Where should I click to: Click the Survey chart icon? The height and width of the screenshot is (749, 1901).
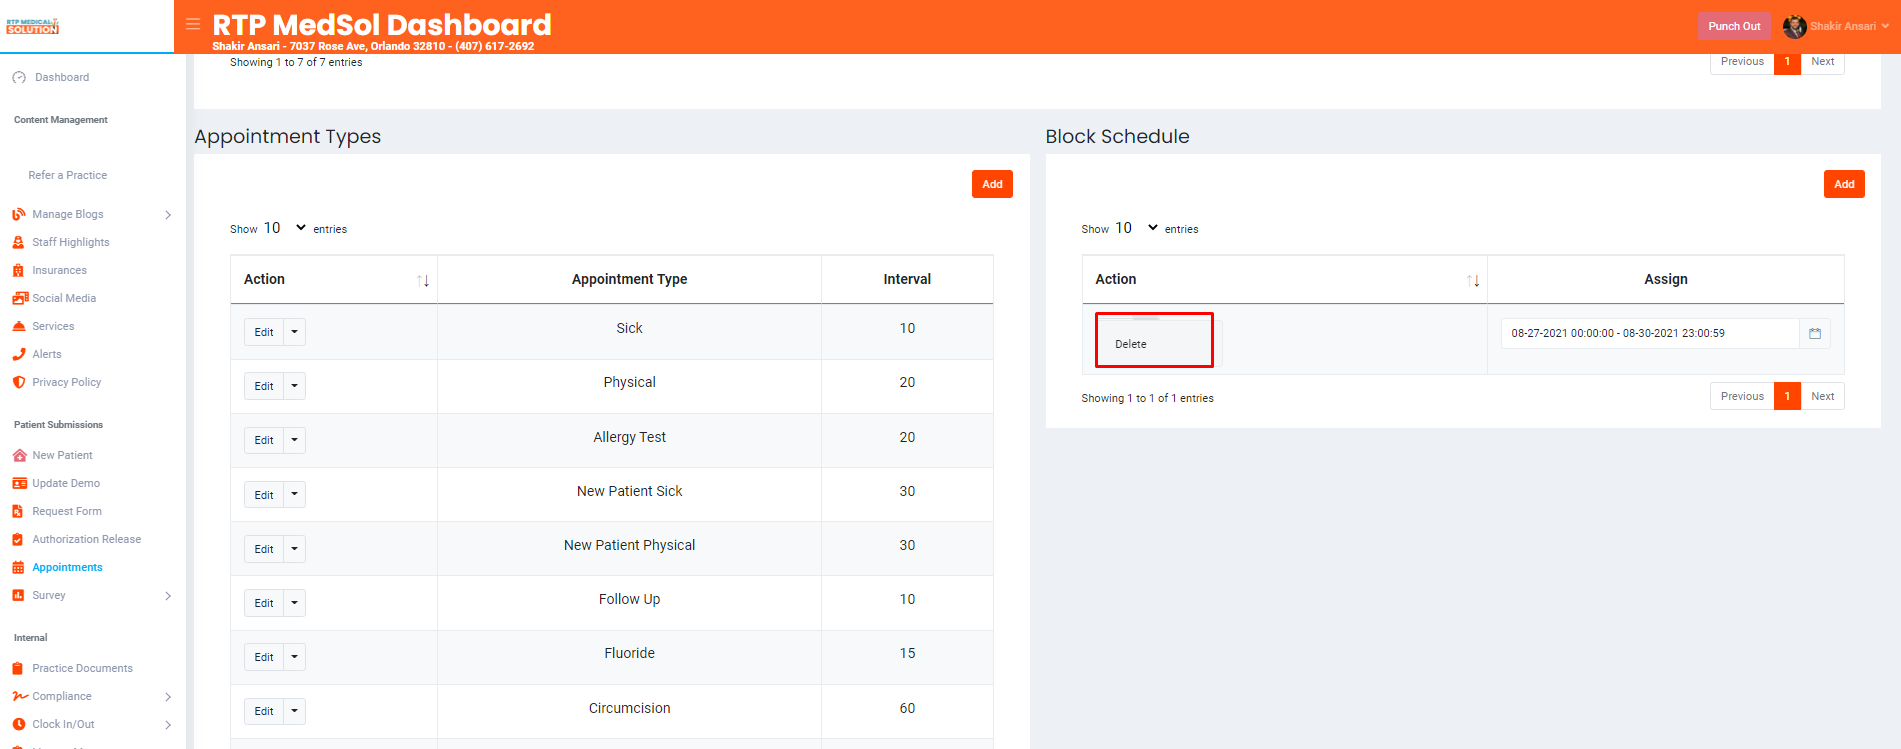tap(18, 595)
